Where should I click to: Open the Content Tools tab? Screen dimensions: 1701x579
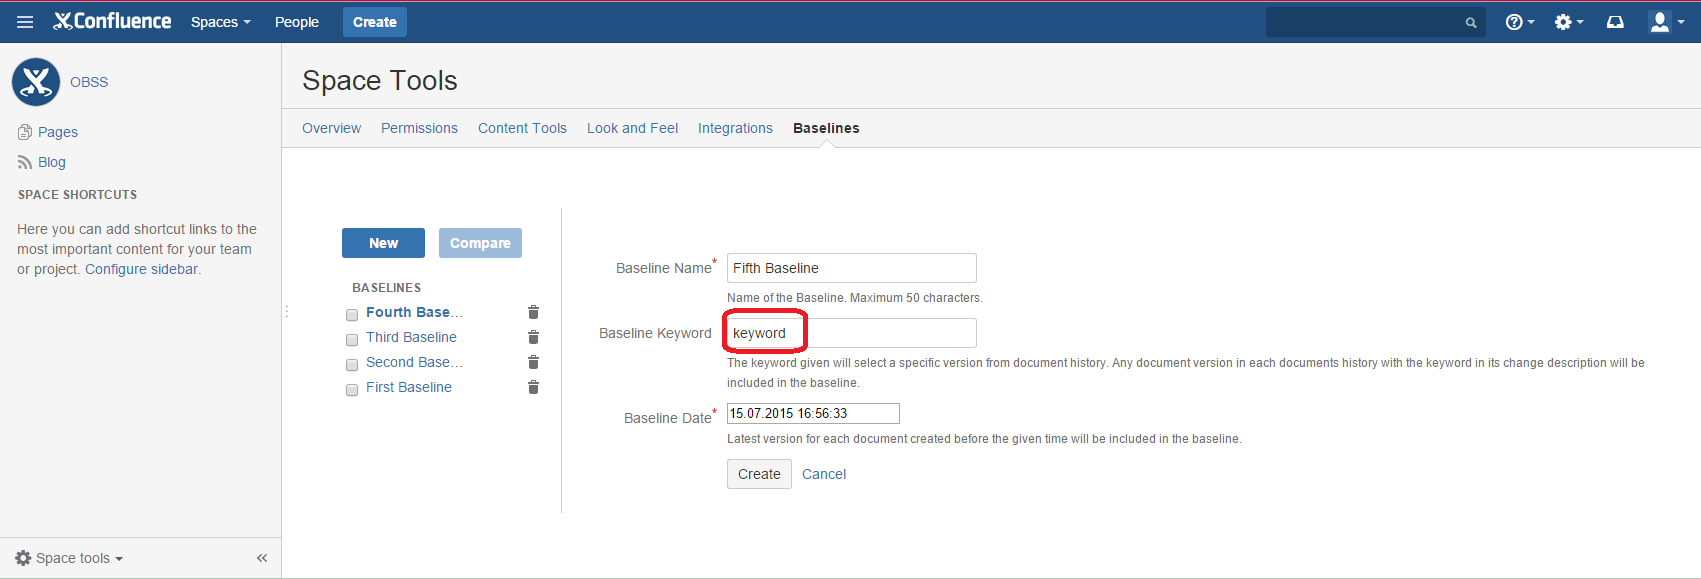point(522,128)
